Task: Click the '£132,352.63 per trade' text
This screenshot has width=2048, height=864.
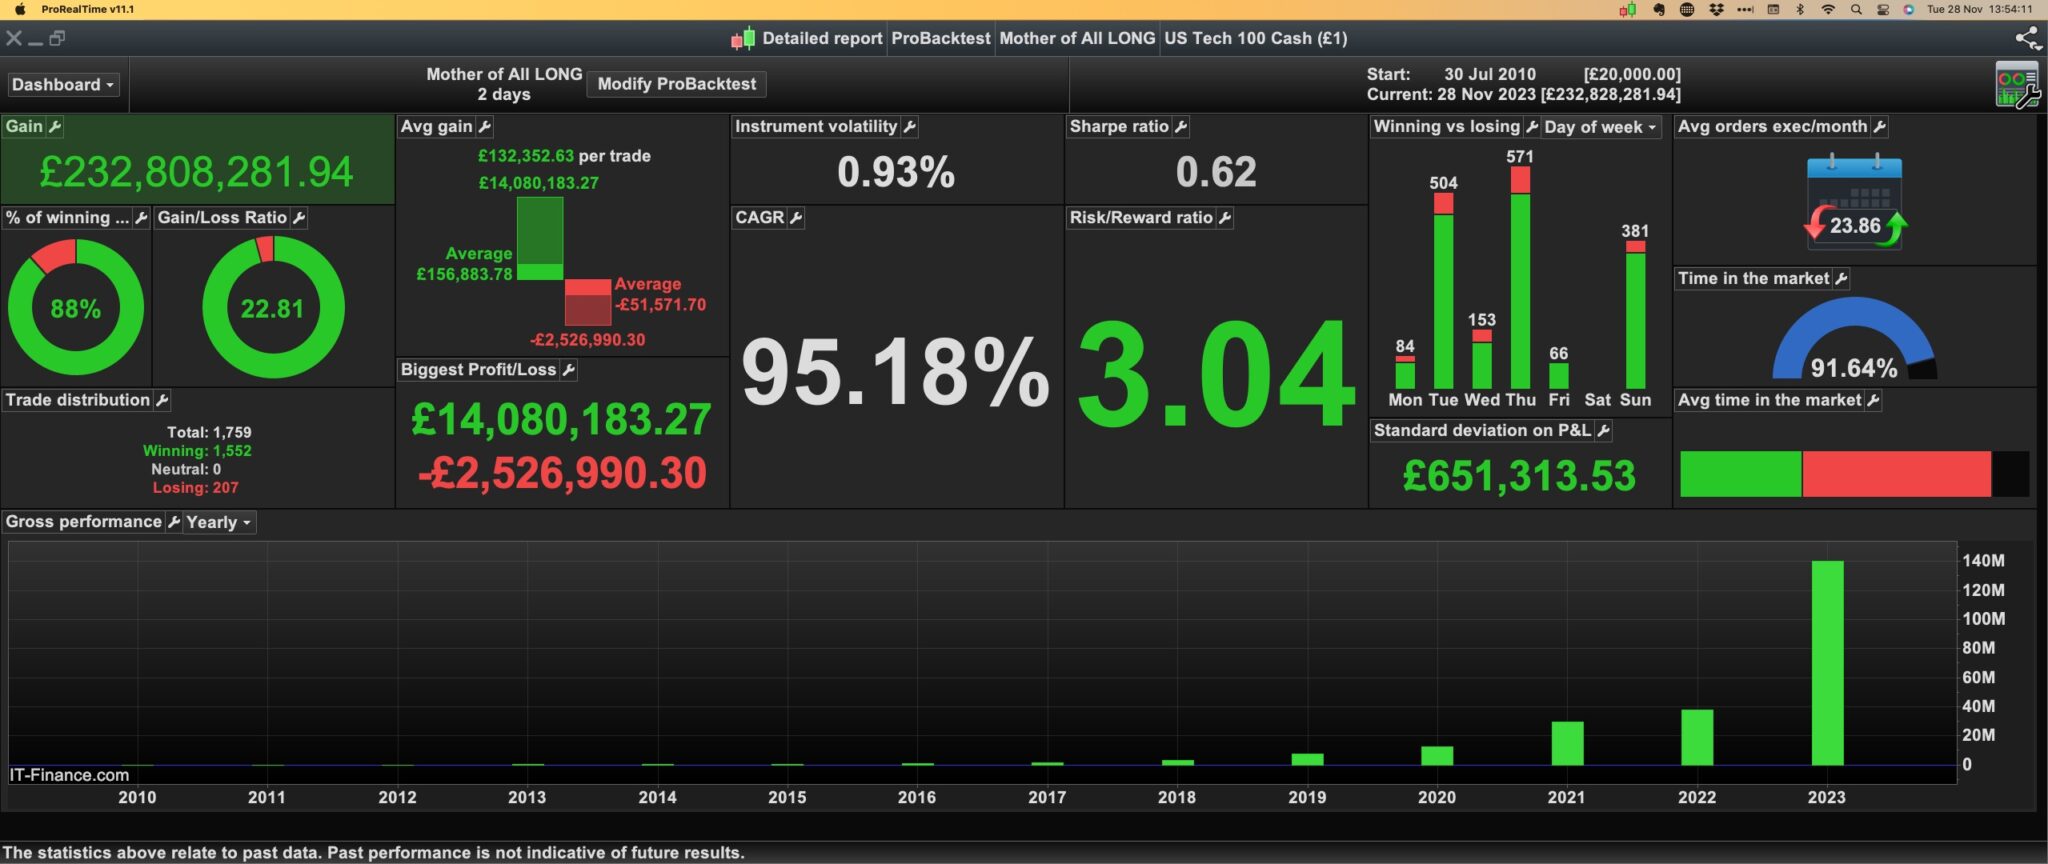Action: pos(564,156)
